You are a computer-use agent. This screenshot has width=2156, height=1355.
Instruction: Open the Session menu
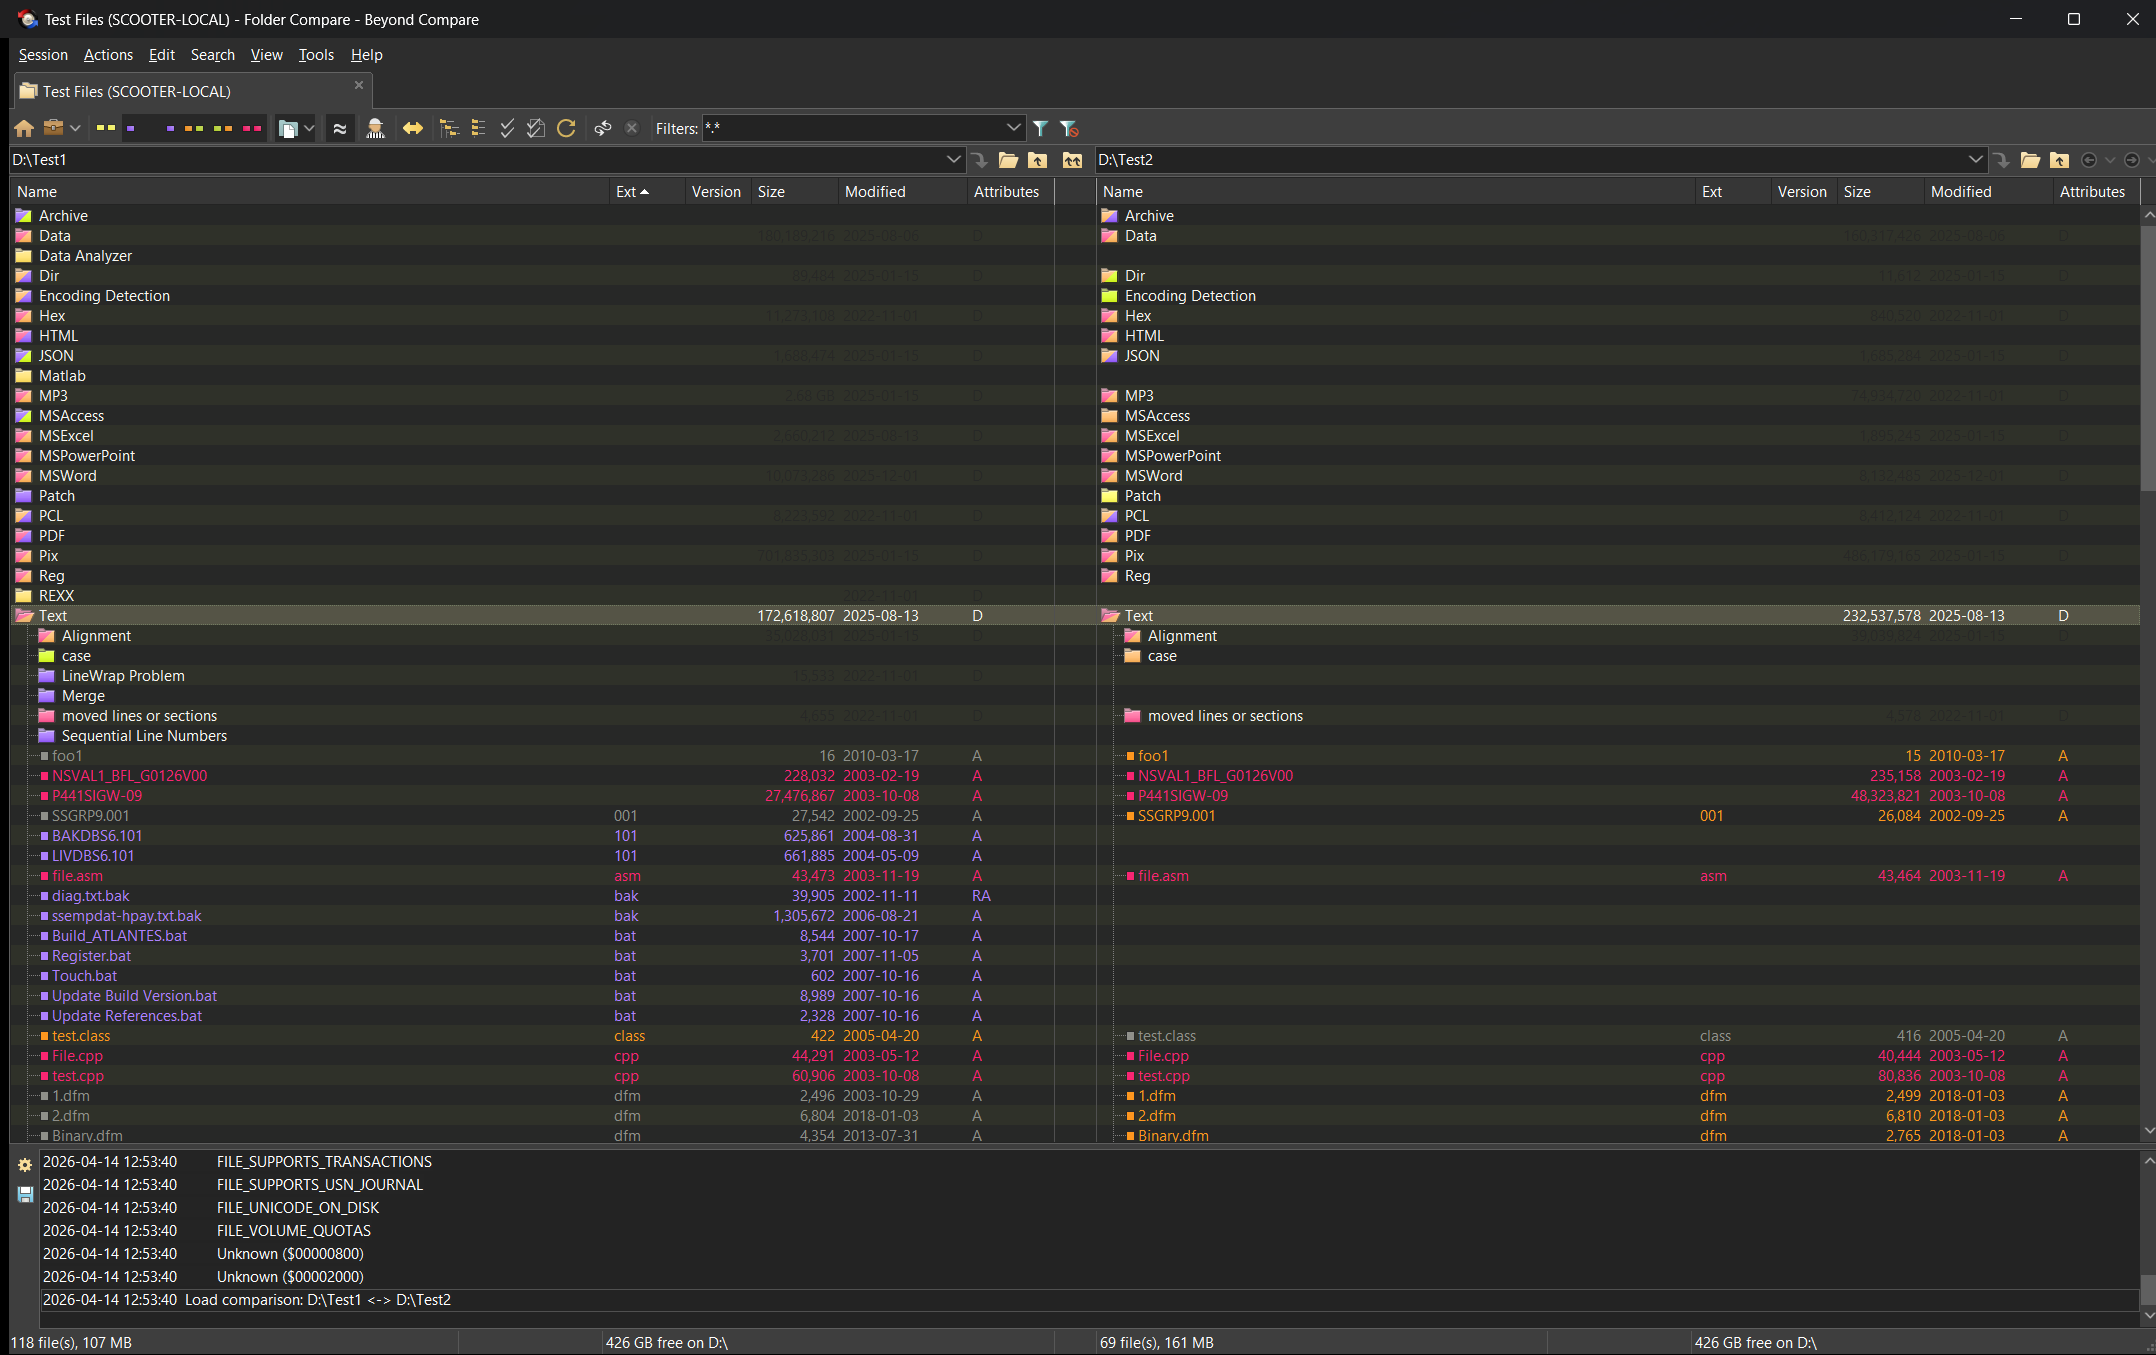(43, 55)
